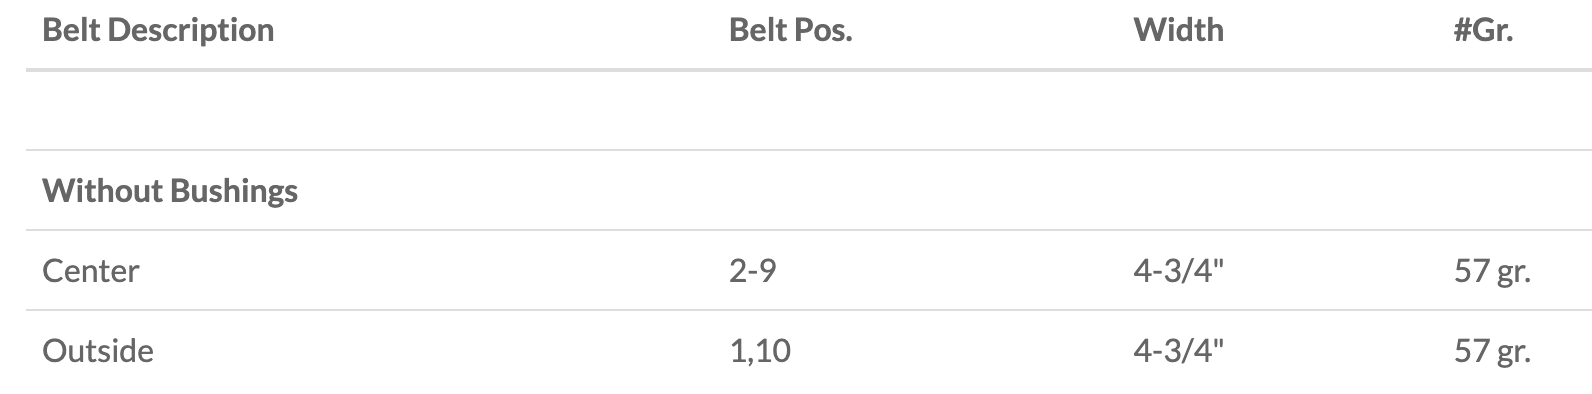Select the 2-9 belt position value
The image size is (1592, 394).
click(752, 271)
